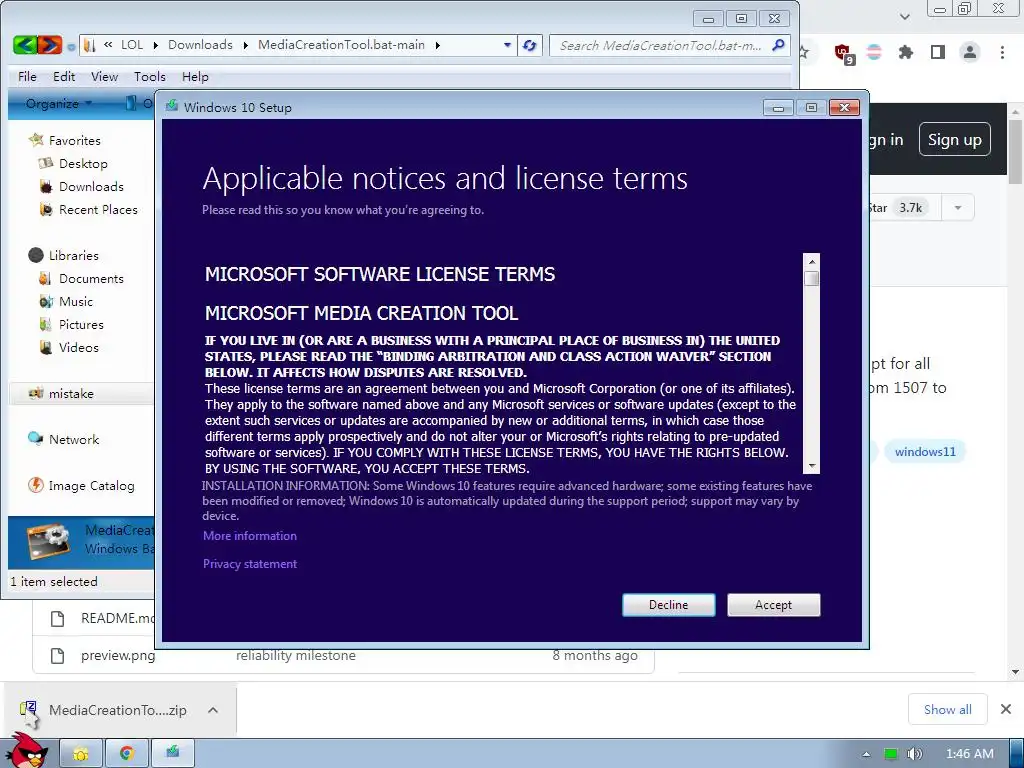Close the Chrome downloads bar
Screen dimensions: 1024x768
pyautogui.click(x=1006, y=709)
